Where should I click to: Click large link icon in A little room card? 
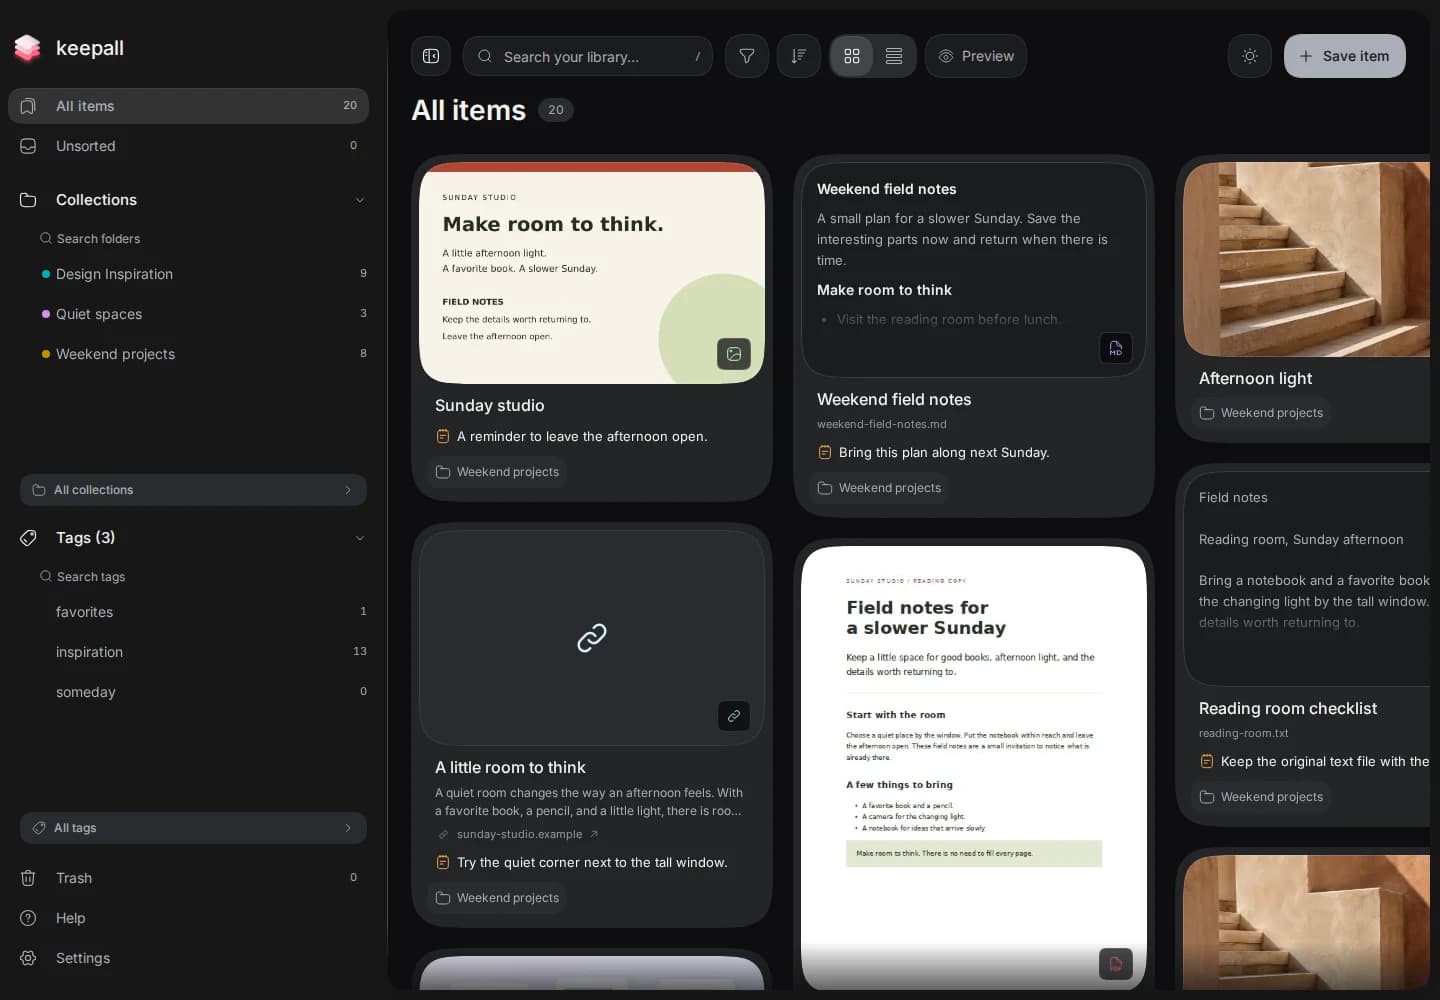(x=592, y=638)
